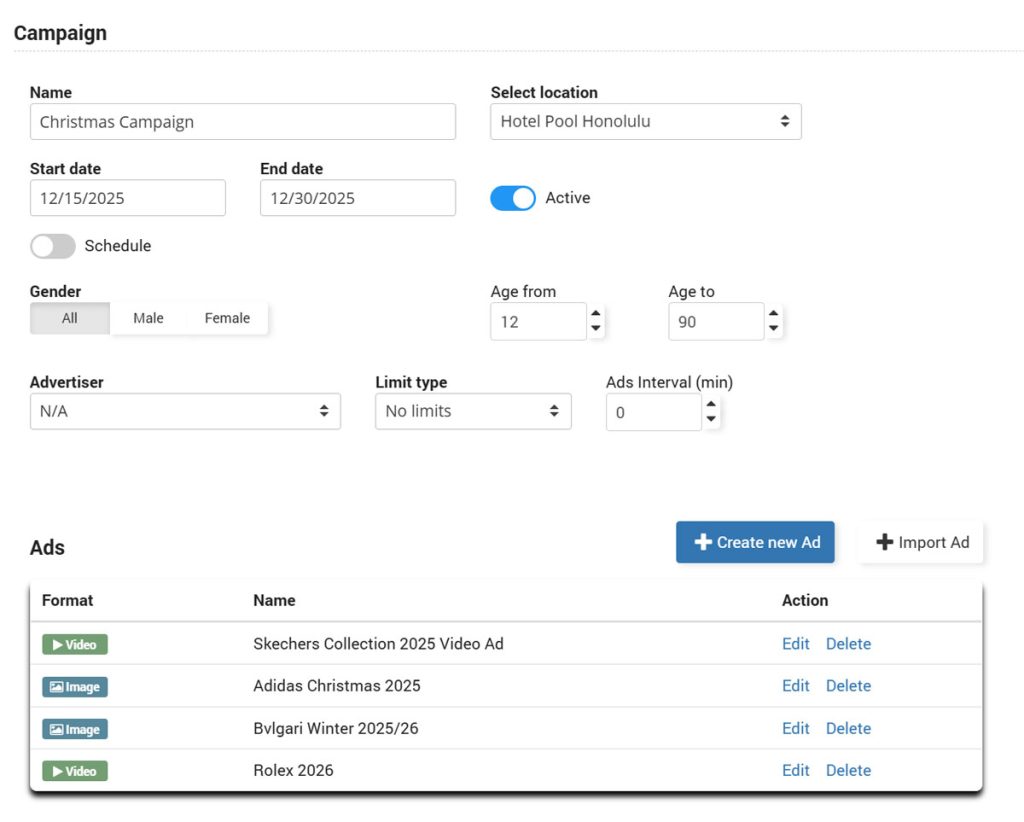Click the campaign Name input field
The height and width of the screenshot is (822, 1024).
point(242,122)
